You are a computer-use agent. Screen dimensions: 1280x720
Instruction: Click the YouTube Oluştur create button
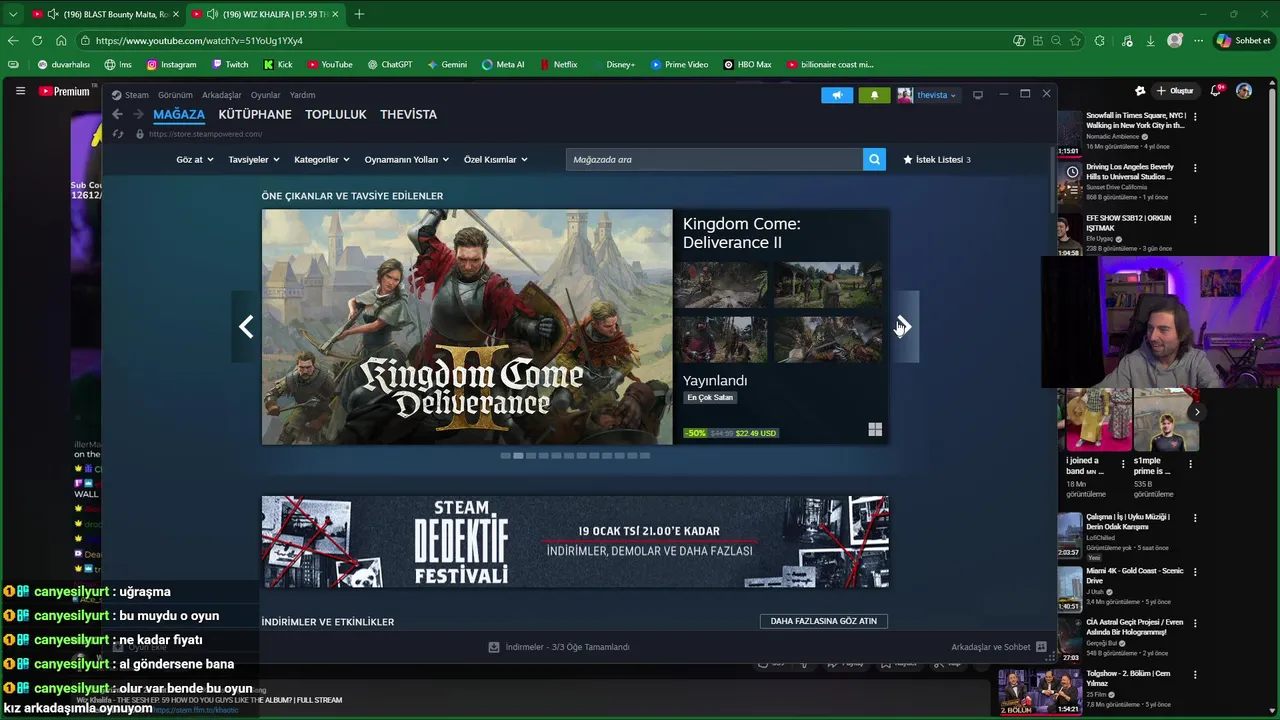tap(1175, 91)
